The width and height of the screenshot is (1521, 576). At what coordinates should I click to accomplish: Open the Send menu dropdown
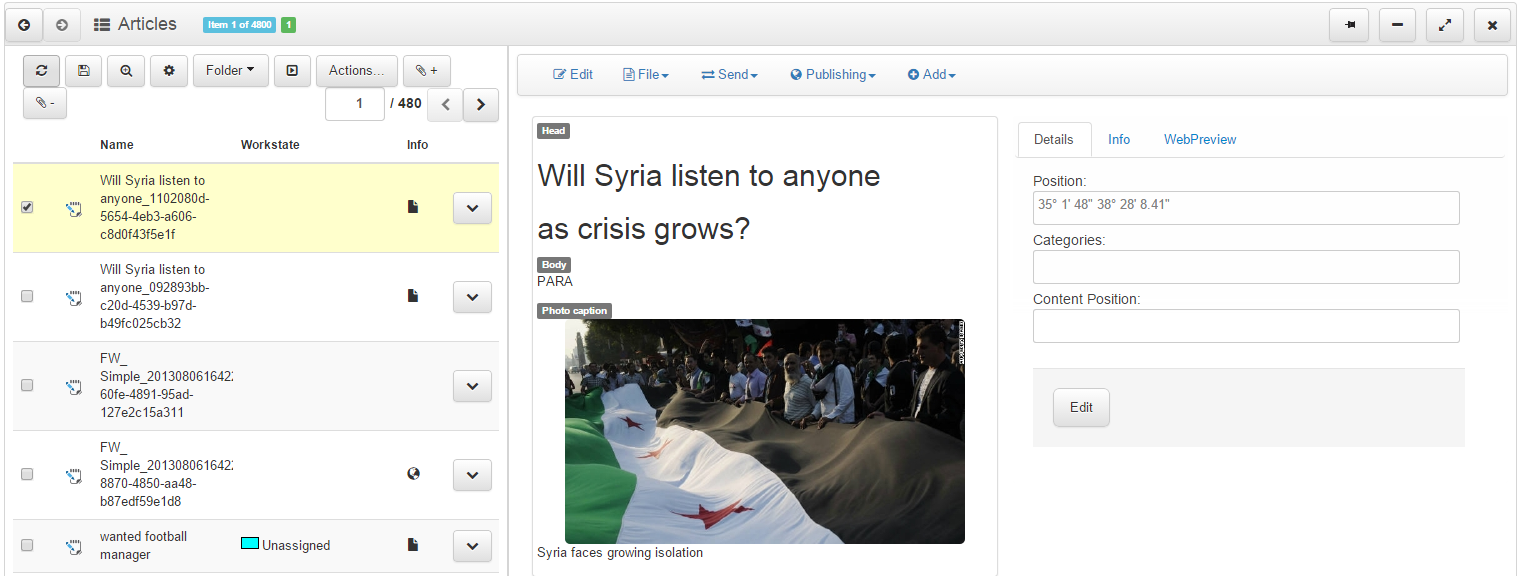click(729, 75)
